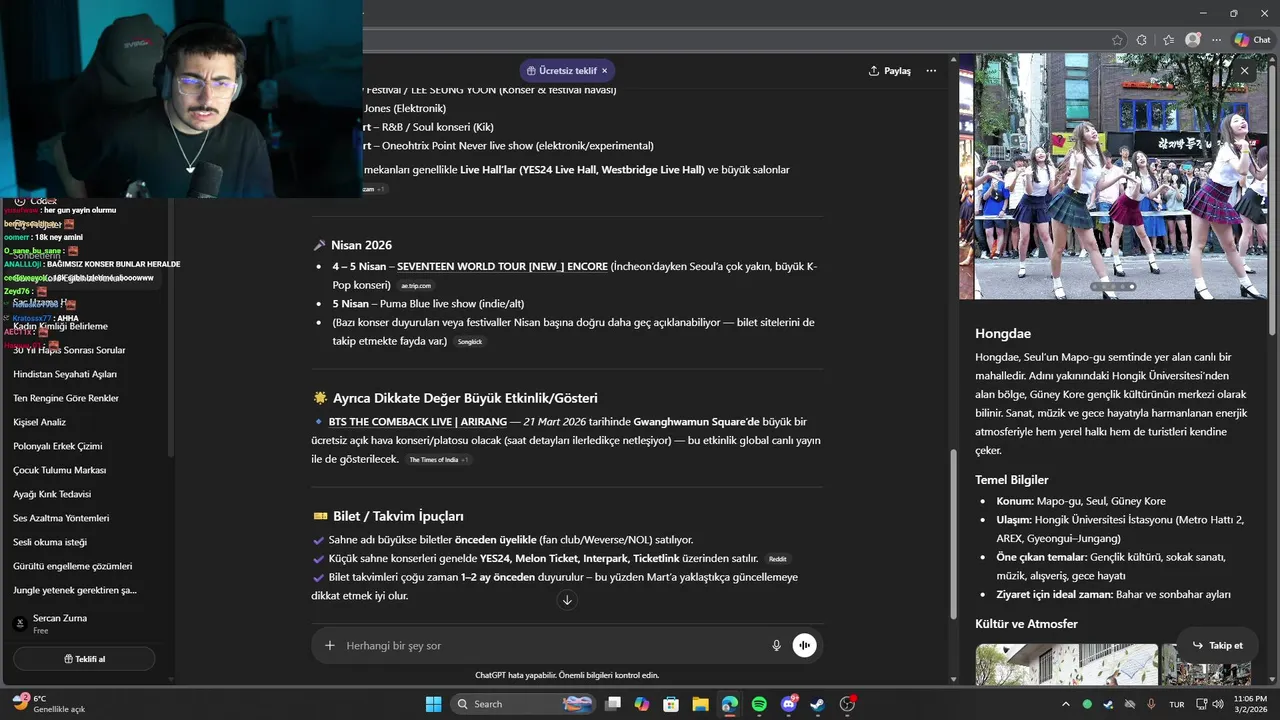Open browser extensions puzzle icon
Viewport: 1280px width, 720px height.
1142,40
